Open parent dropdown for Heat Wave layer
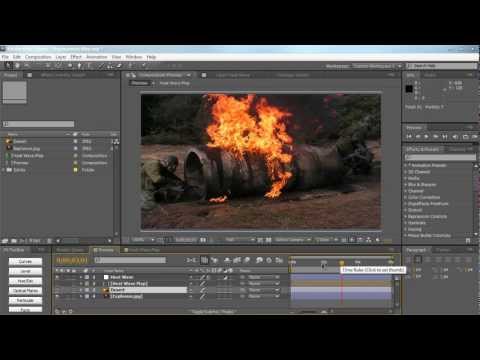 (x=263, y=277)
